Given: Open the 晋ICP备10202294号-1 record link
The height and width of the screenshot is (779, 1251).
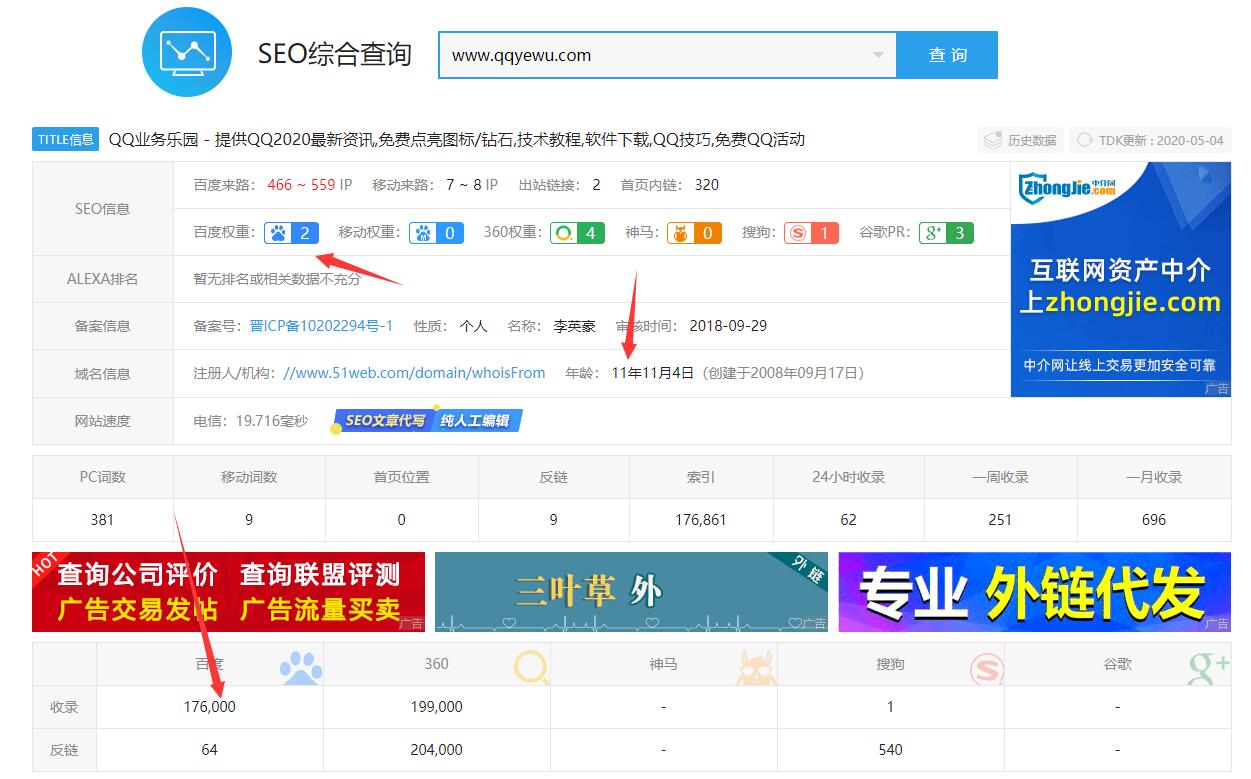Looking at the screenshot, I should point(321,326).
